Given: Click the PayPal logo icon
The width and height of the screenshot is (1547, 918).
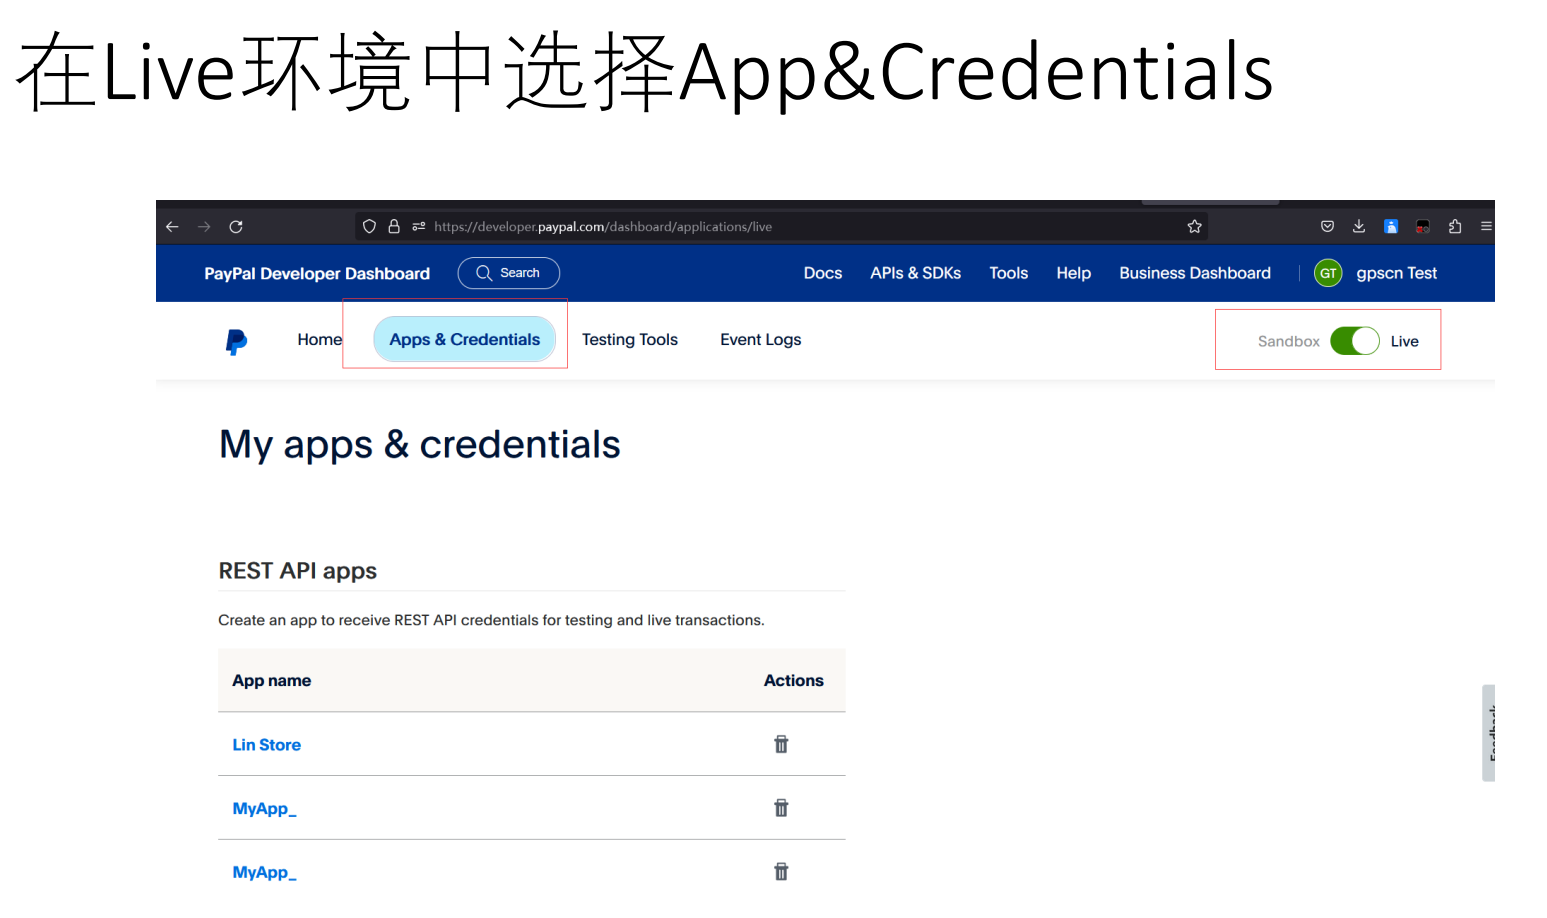Looking at the screenshot, I should click(x=236, y=342).
